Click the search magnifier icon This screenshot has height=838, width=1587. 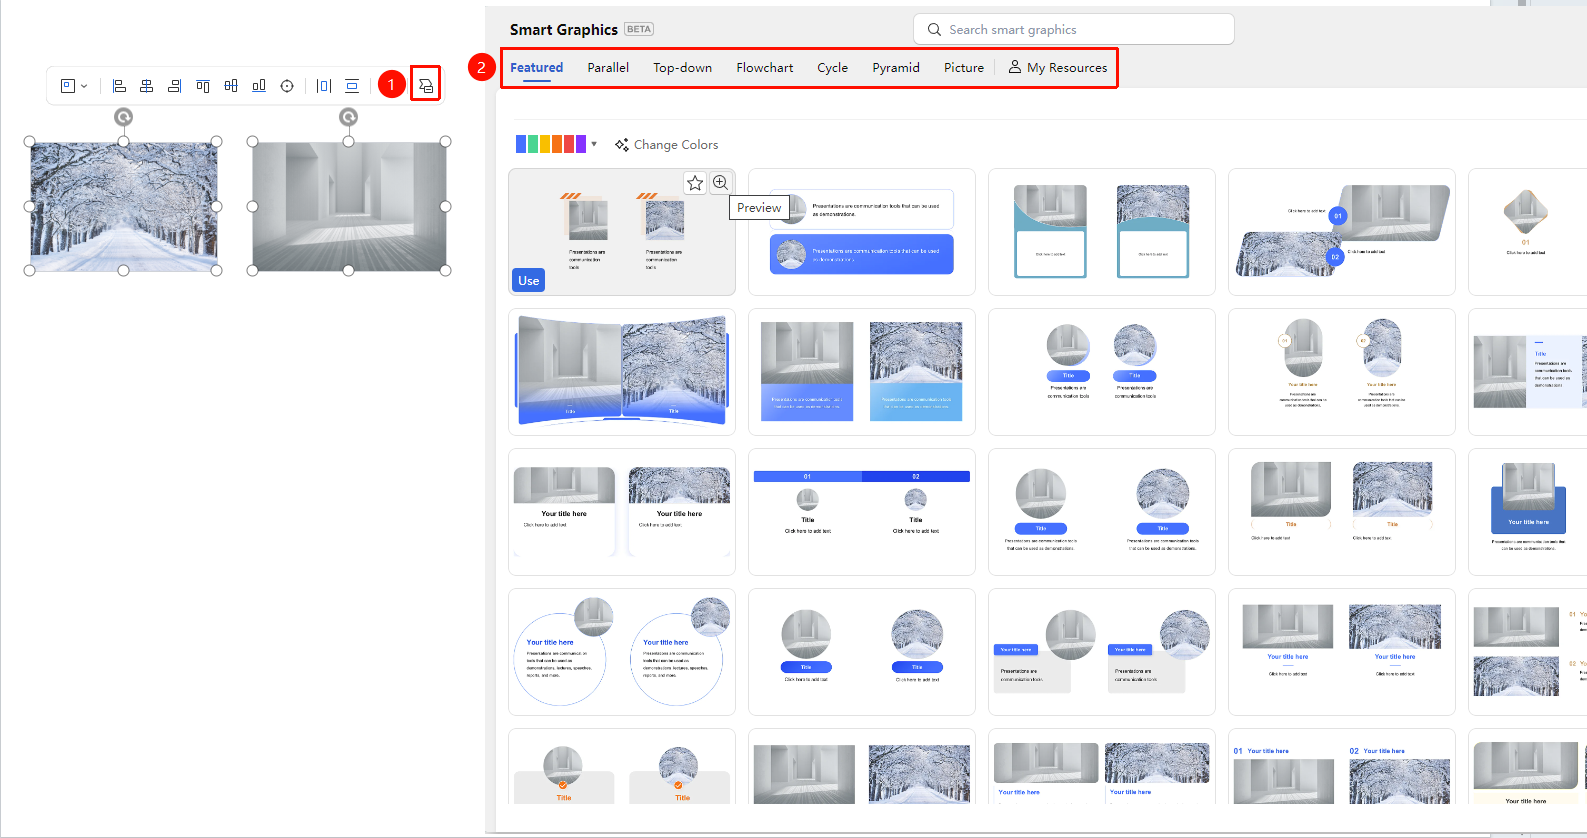(934, 30)
